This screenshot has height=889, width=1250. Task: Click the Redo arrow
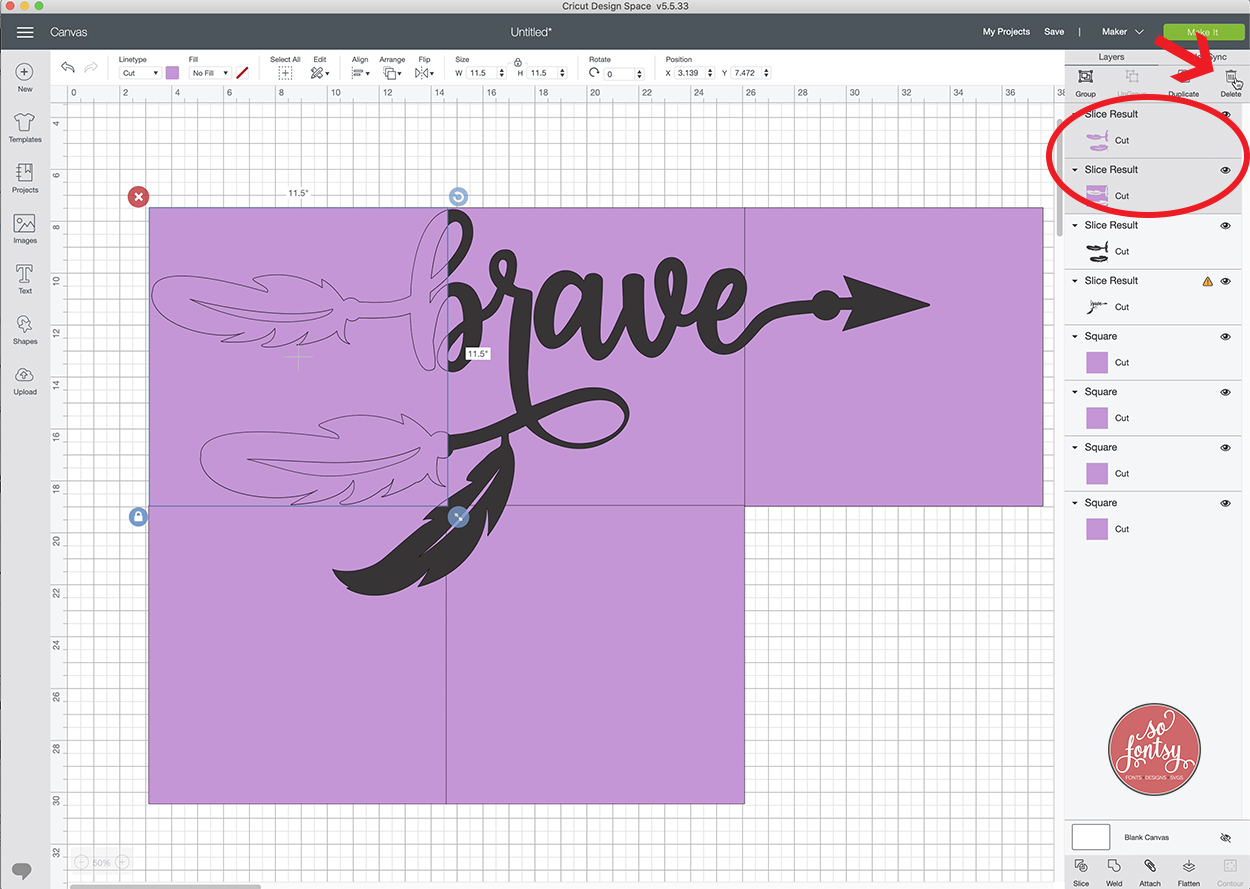pyautogui.click(x=91, y=67)
